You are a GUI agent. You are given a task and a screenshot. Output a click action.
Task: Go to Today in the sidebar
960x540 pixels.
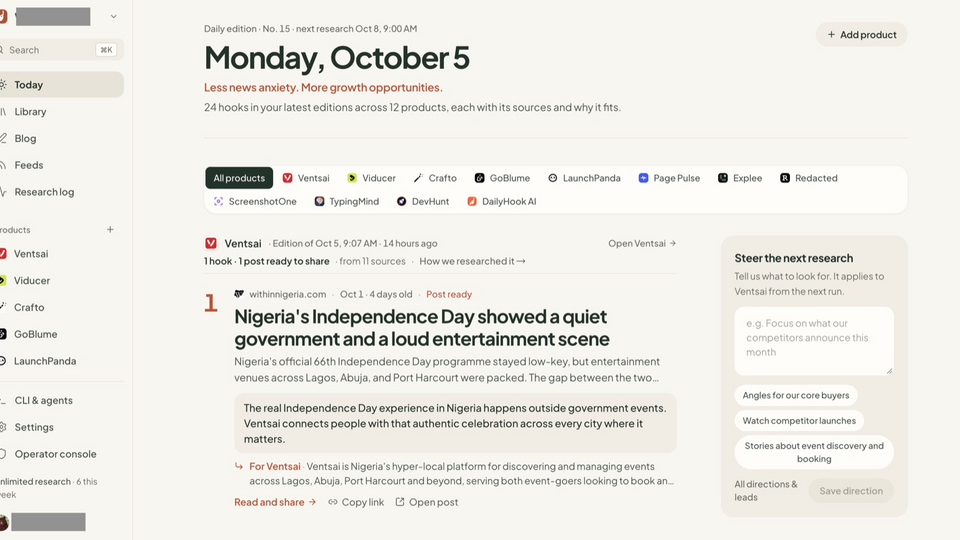[60, 84]
